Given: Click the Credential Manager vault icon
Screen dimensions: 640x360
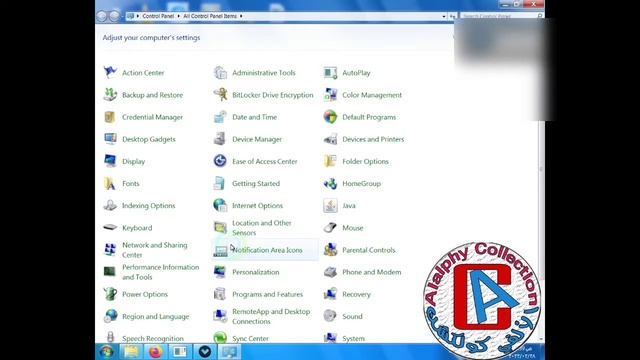Looking at the screenshot, I should pos(110,117).
